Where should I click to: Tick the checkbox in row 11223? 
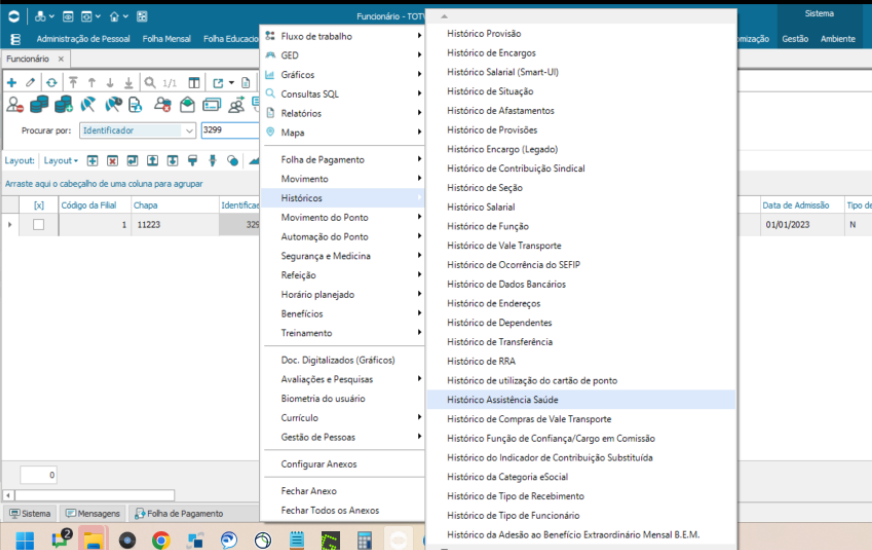(38, 225)
